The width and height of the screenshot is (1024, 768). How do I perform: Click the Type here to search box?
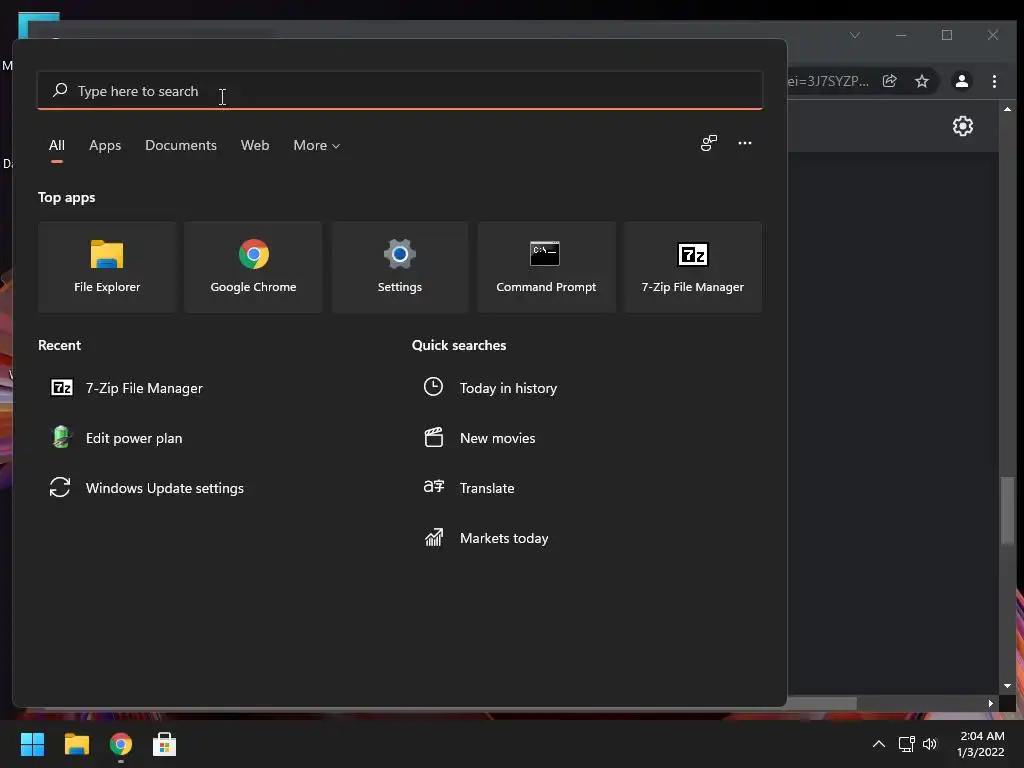point(400,91)
